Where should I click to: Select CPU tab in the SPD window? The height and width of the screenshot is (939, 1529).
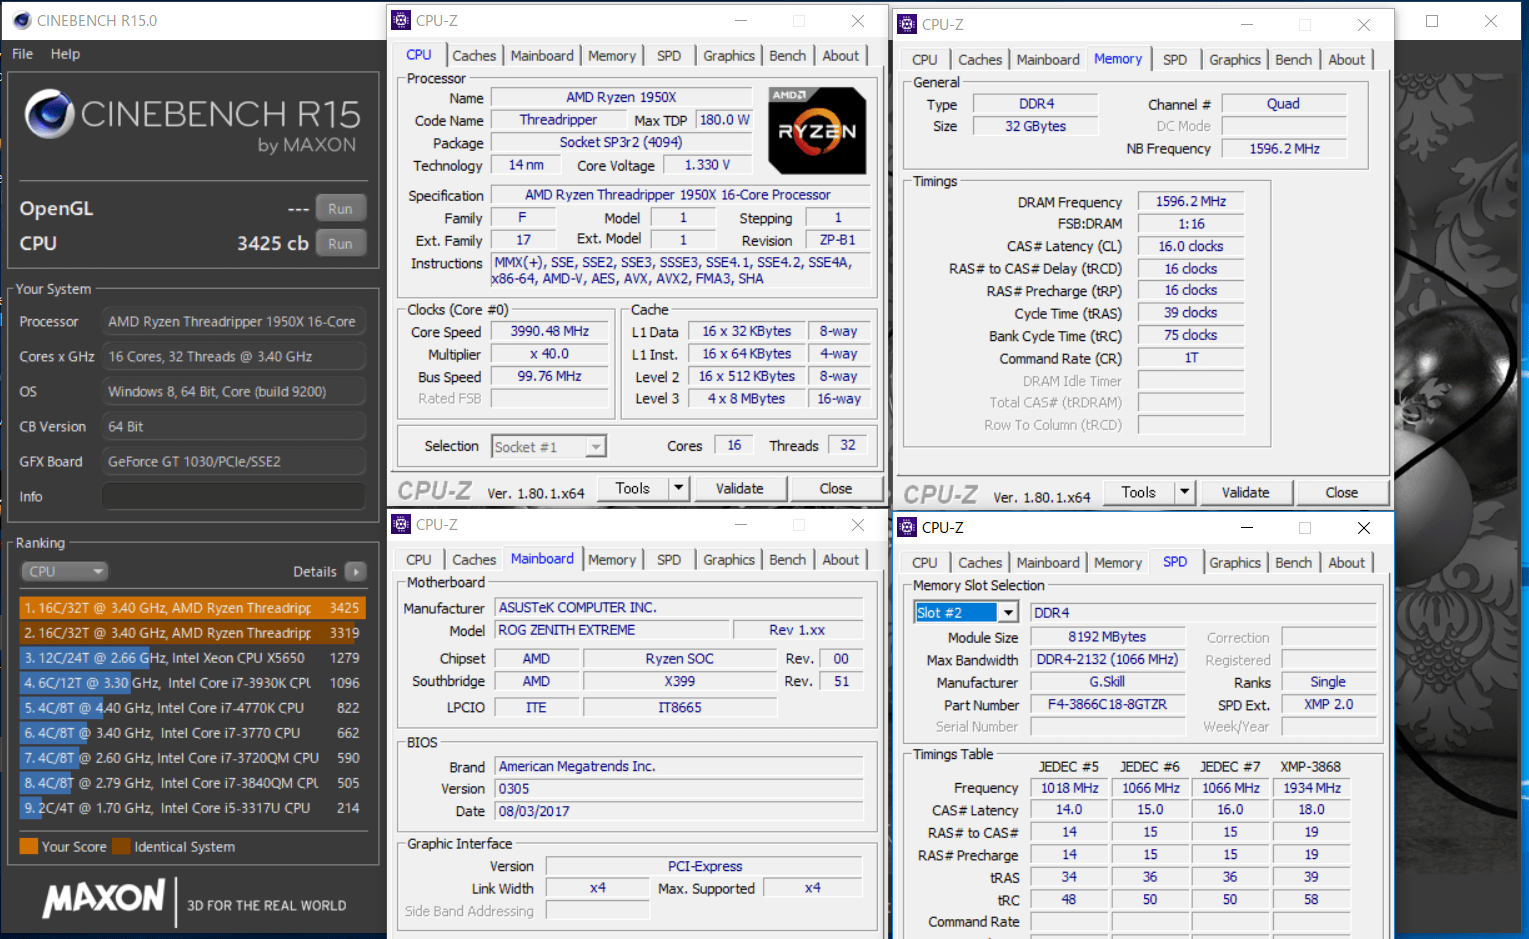[x=925, y=563]
